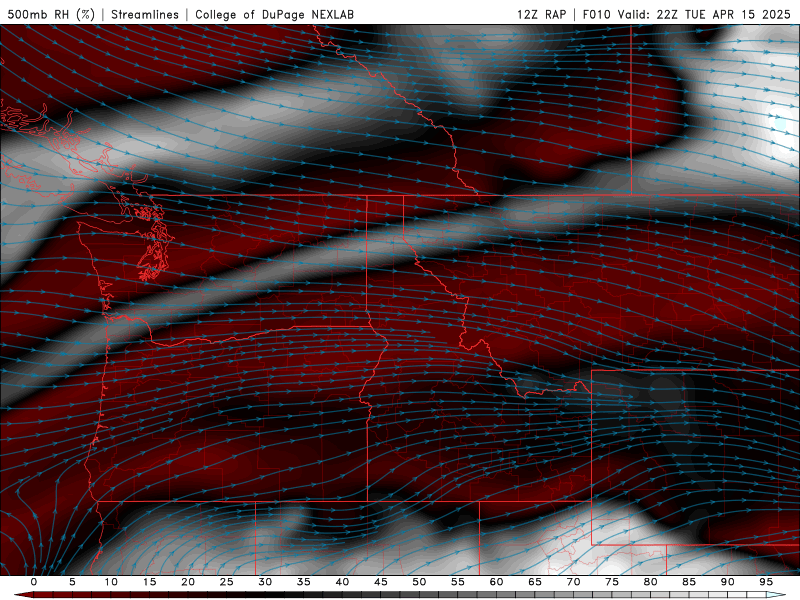Image resolution: width=800 pixels, height=600 pixels.
Task: Click the 'College of DuPage NEXLAB' label
Action: pyautogui.click(x=274, y=15)
